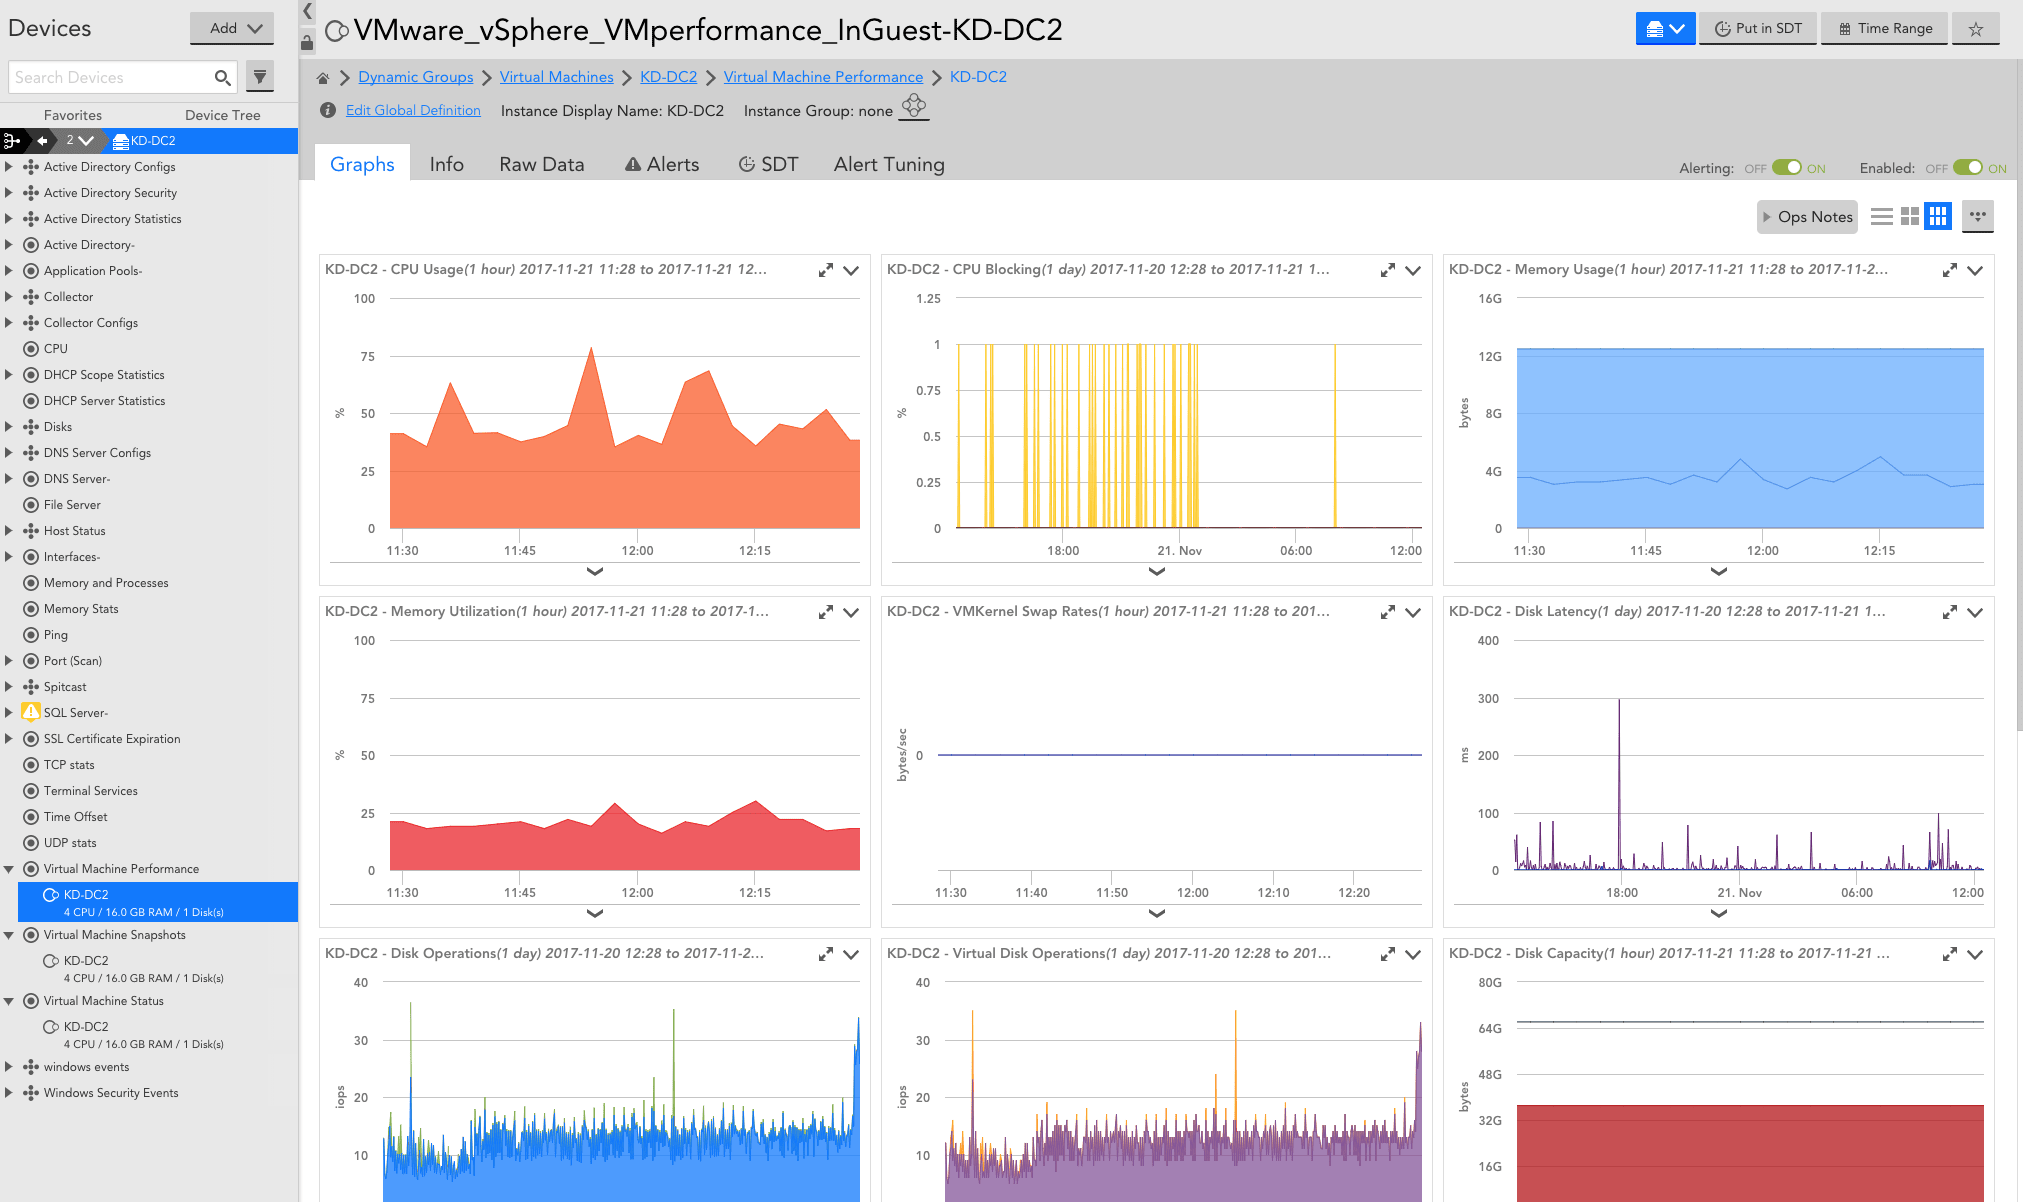
Task: Open the Raw Data tab
Action: click(542, 164)
